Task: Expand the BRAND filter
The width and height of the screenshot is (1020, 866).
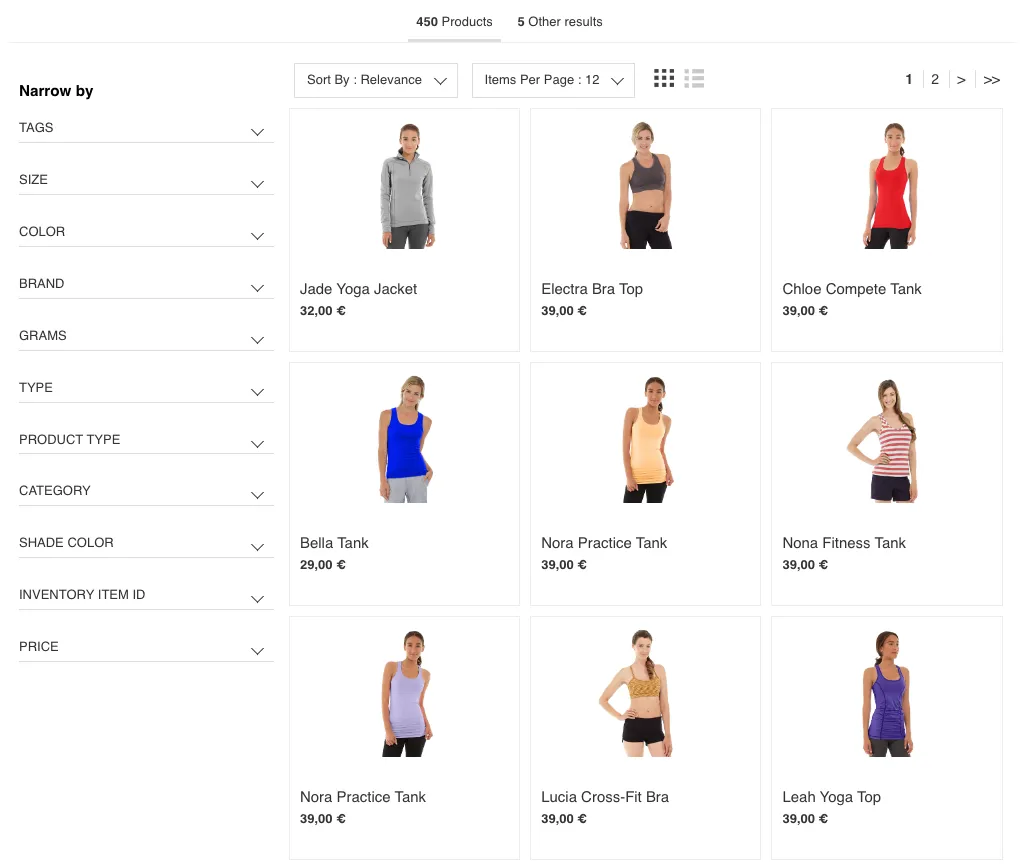Action: coord(146,284)
